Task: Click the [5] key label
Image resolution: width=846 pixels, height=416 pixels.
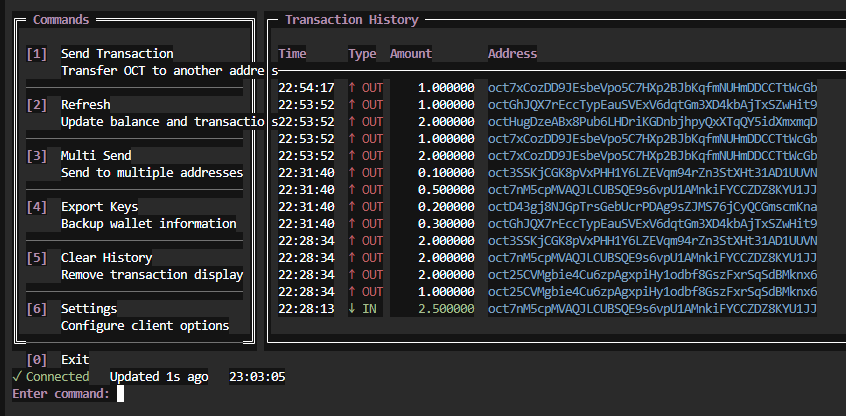Action: (37, 257)
